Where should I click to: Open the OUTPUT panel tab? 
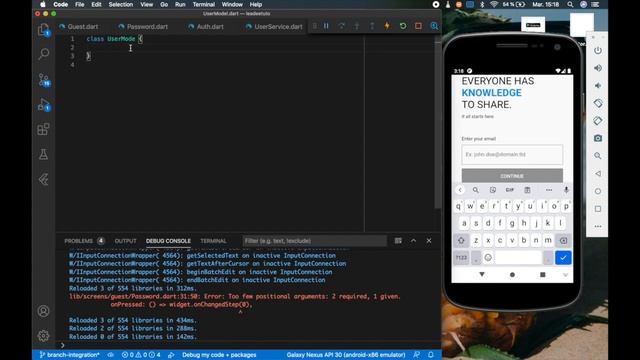point(125,241)
